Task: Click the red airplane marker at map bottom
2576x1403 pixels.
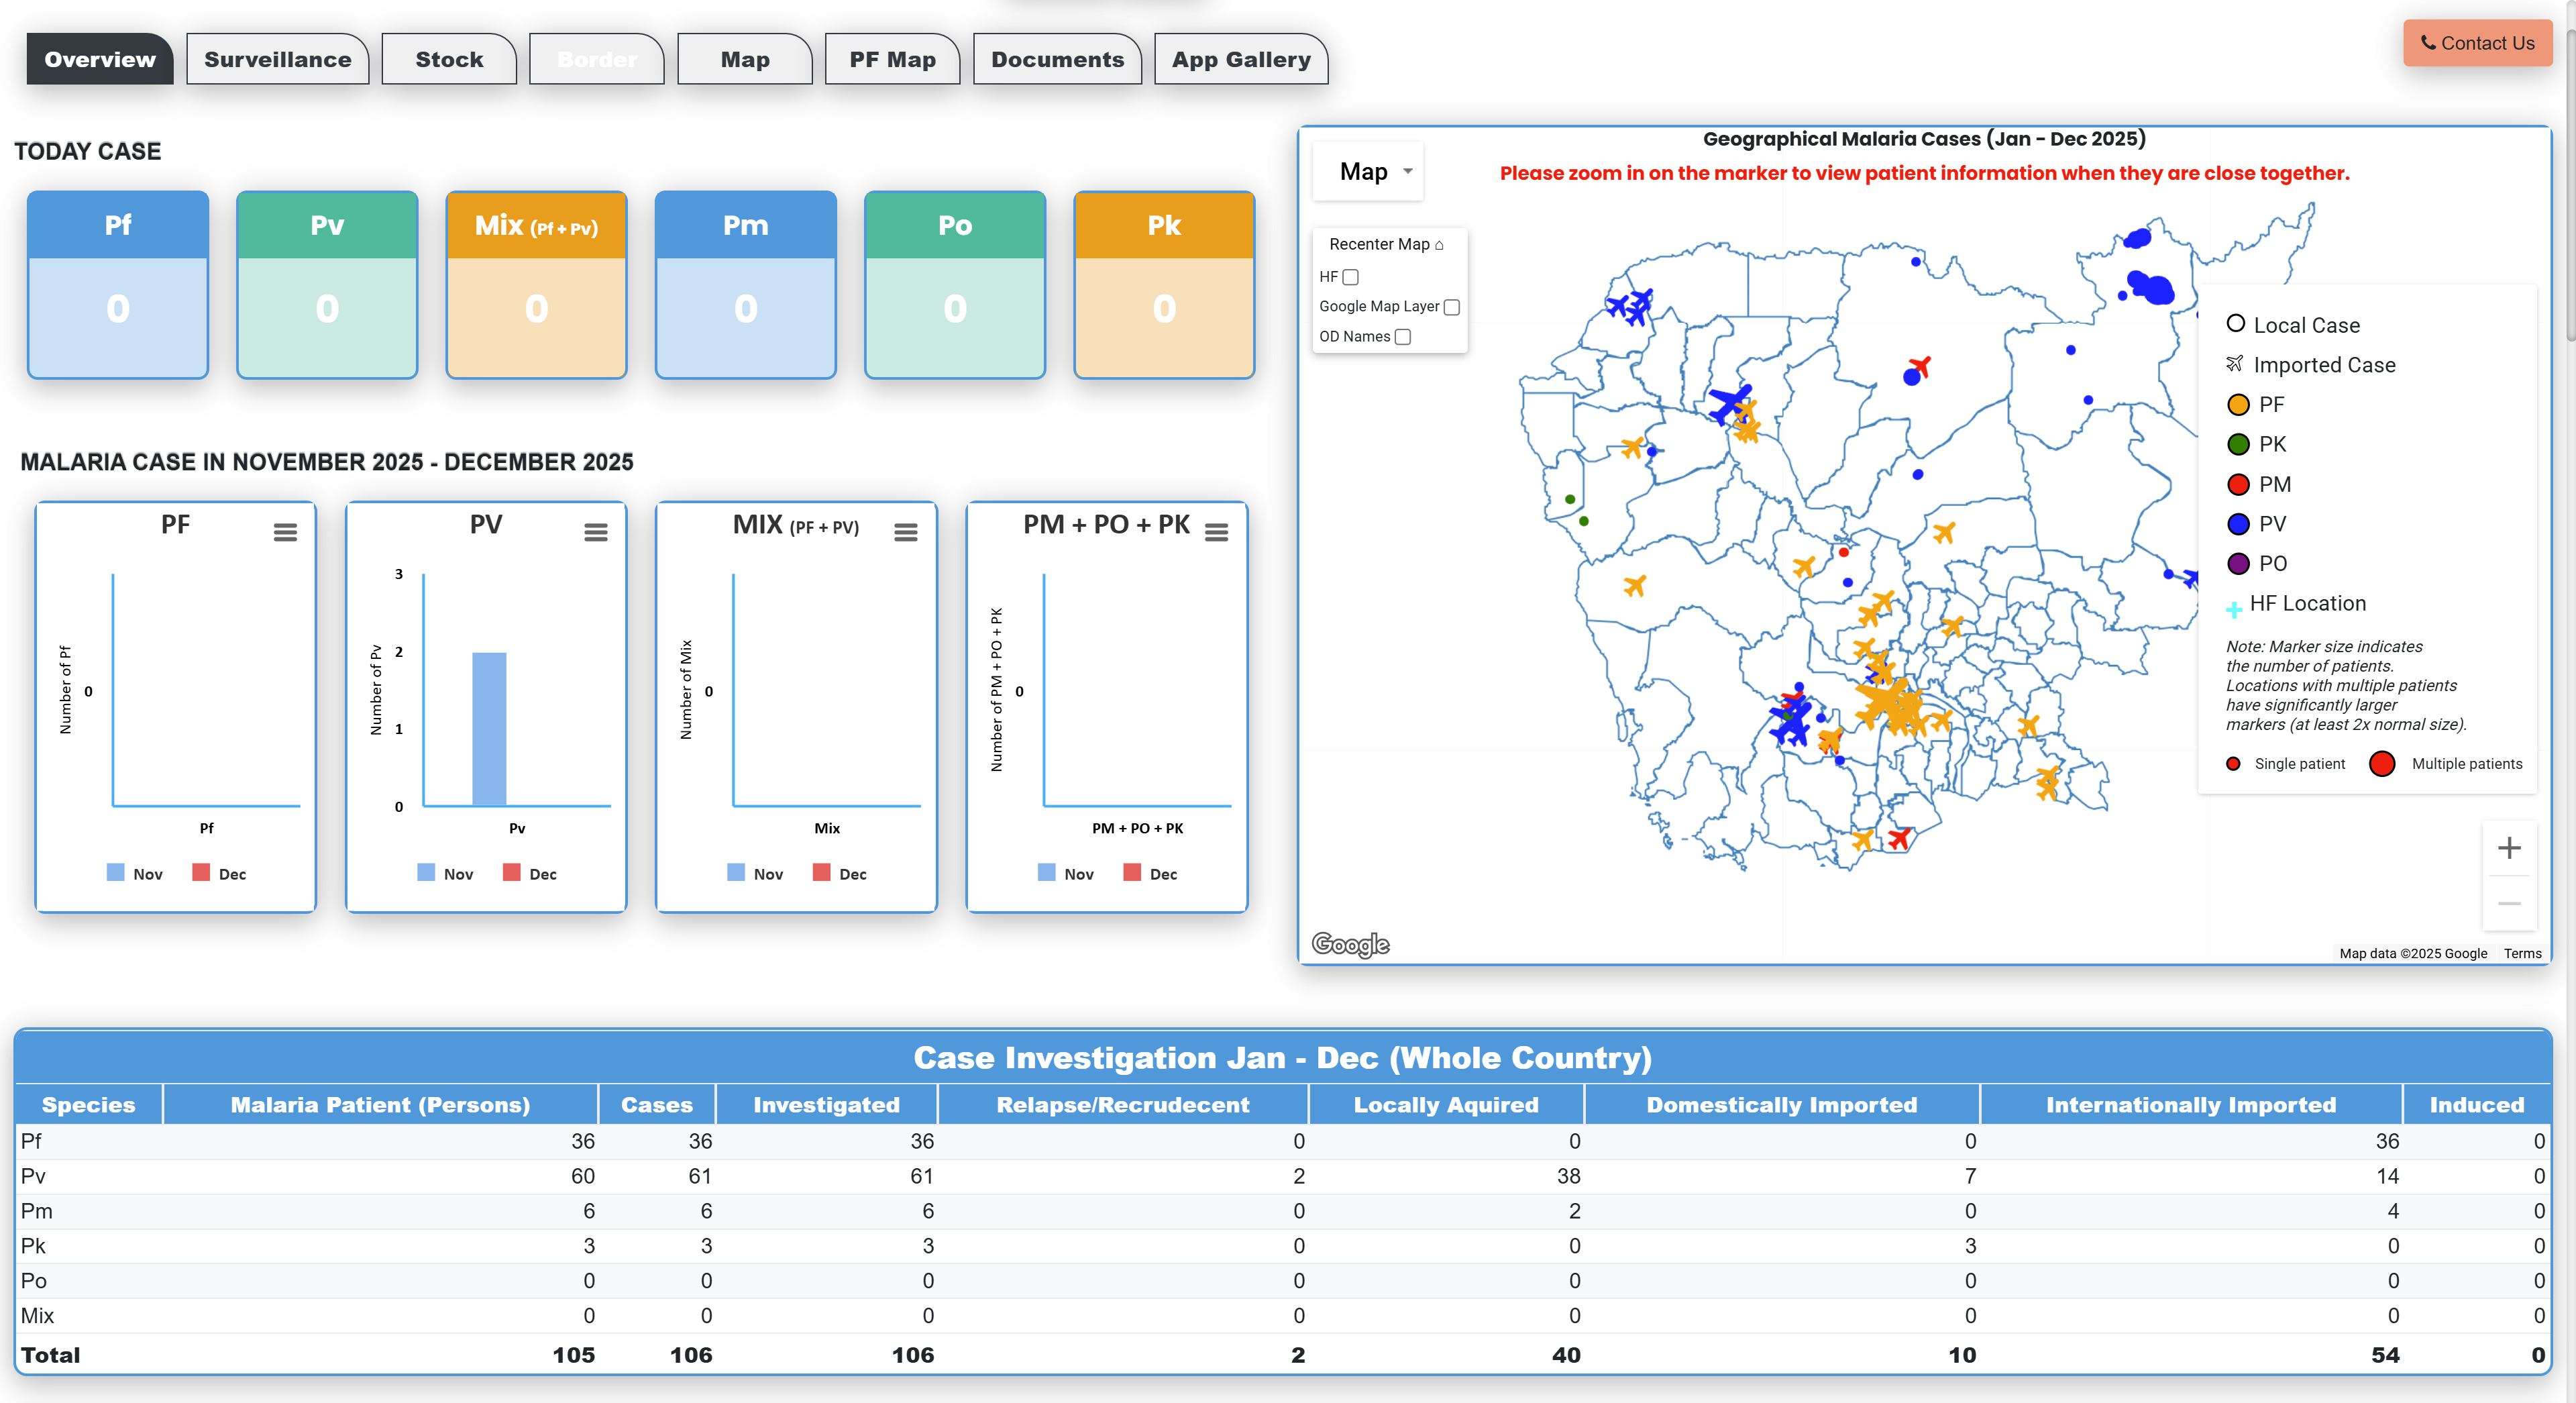Action: (1899, 838)
